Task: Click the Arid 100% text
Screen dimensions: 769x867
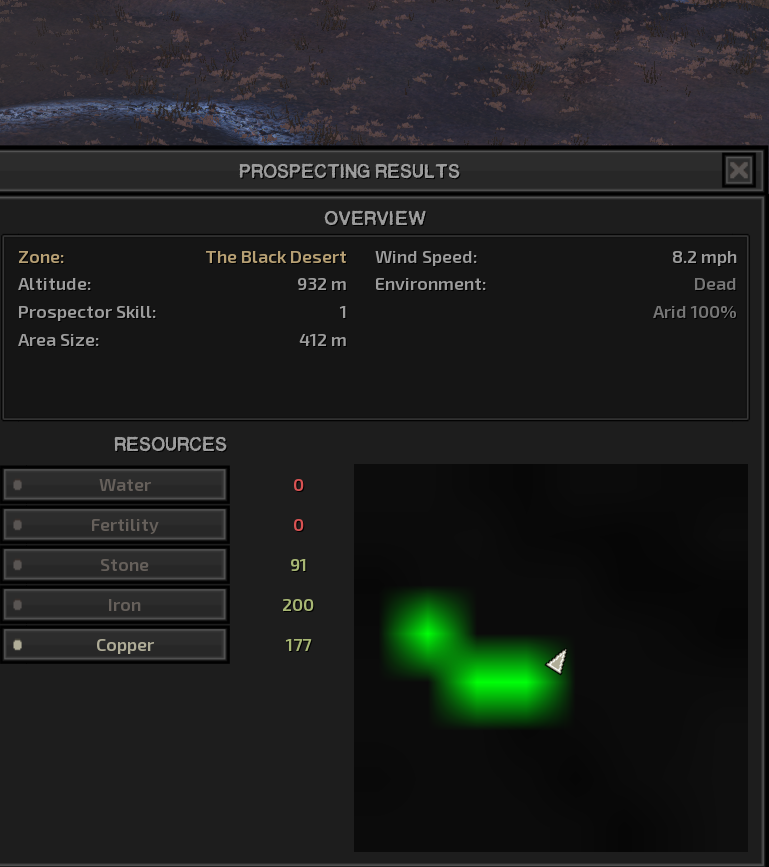Action: pos(694,312)
